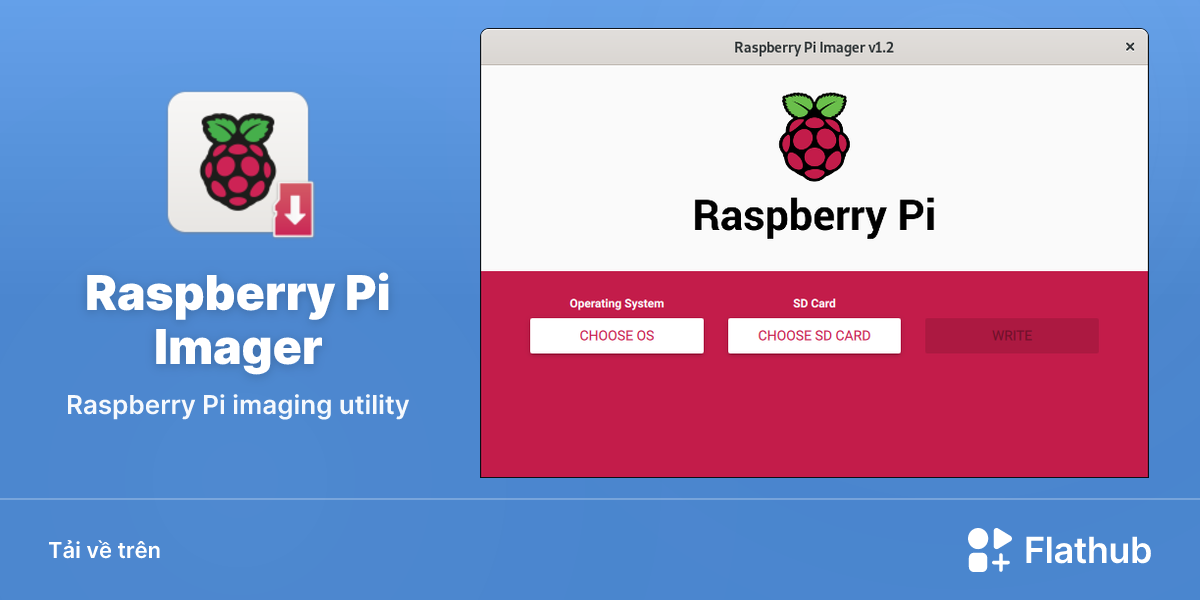Click the bold 'Raspberry Pi Imager' heading at left

(238, 321)
